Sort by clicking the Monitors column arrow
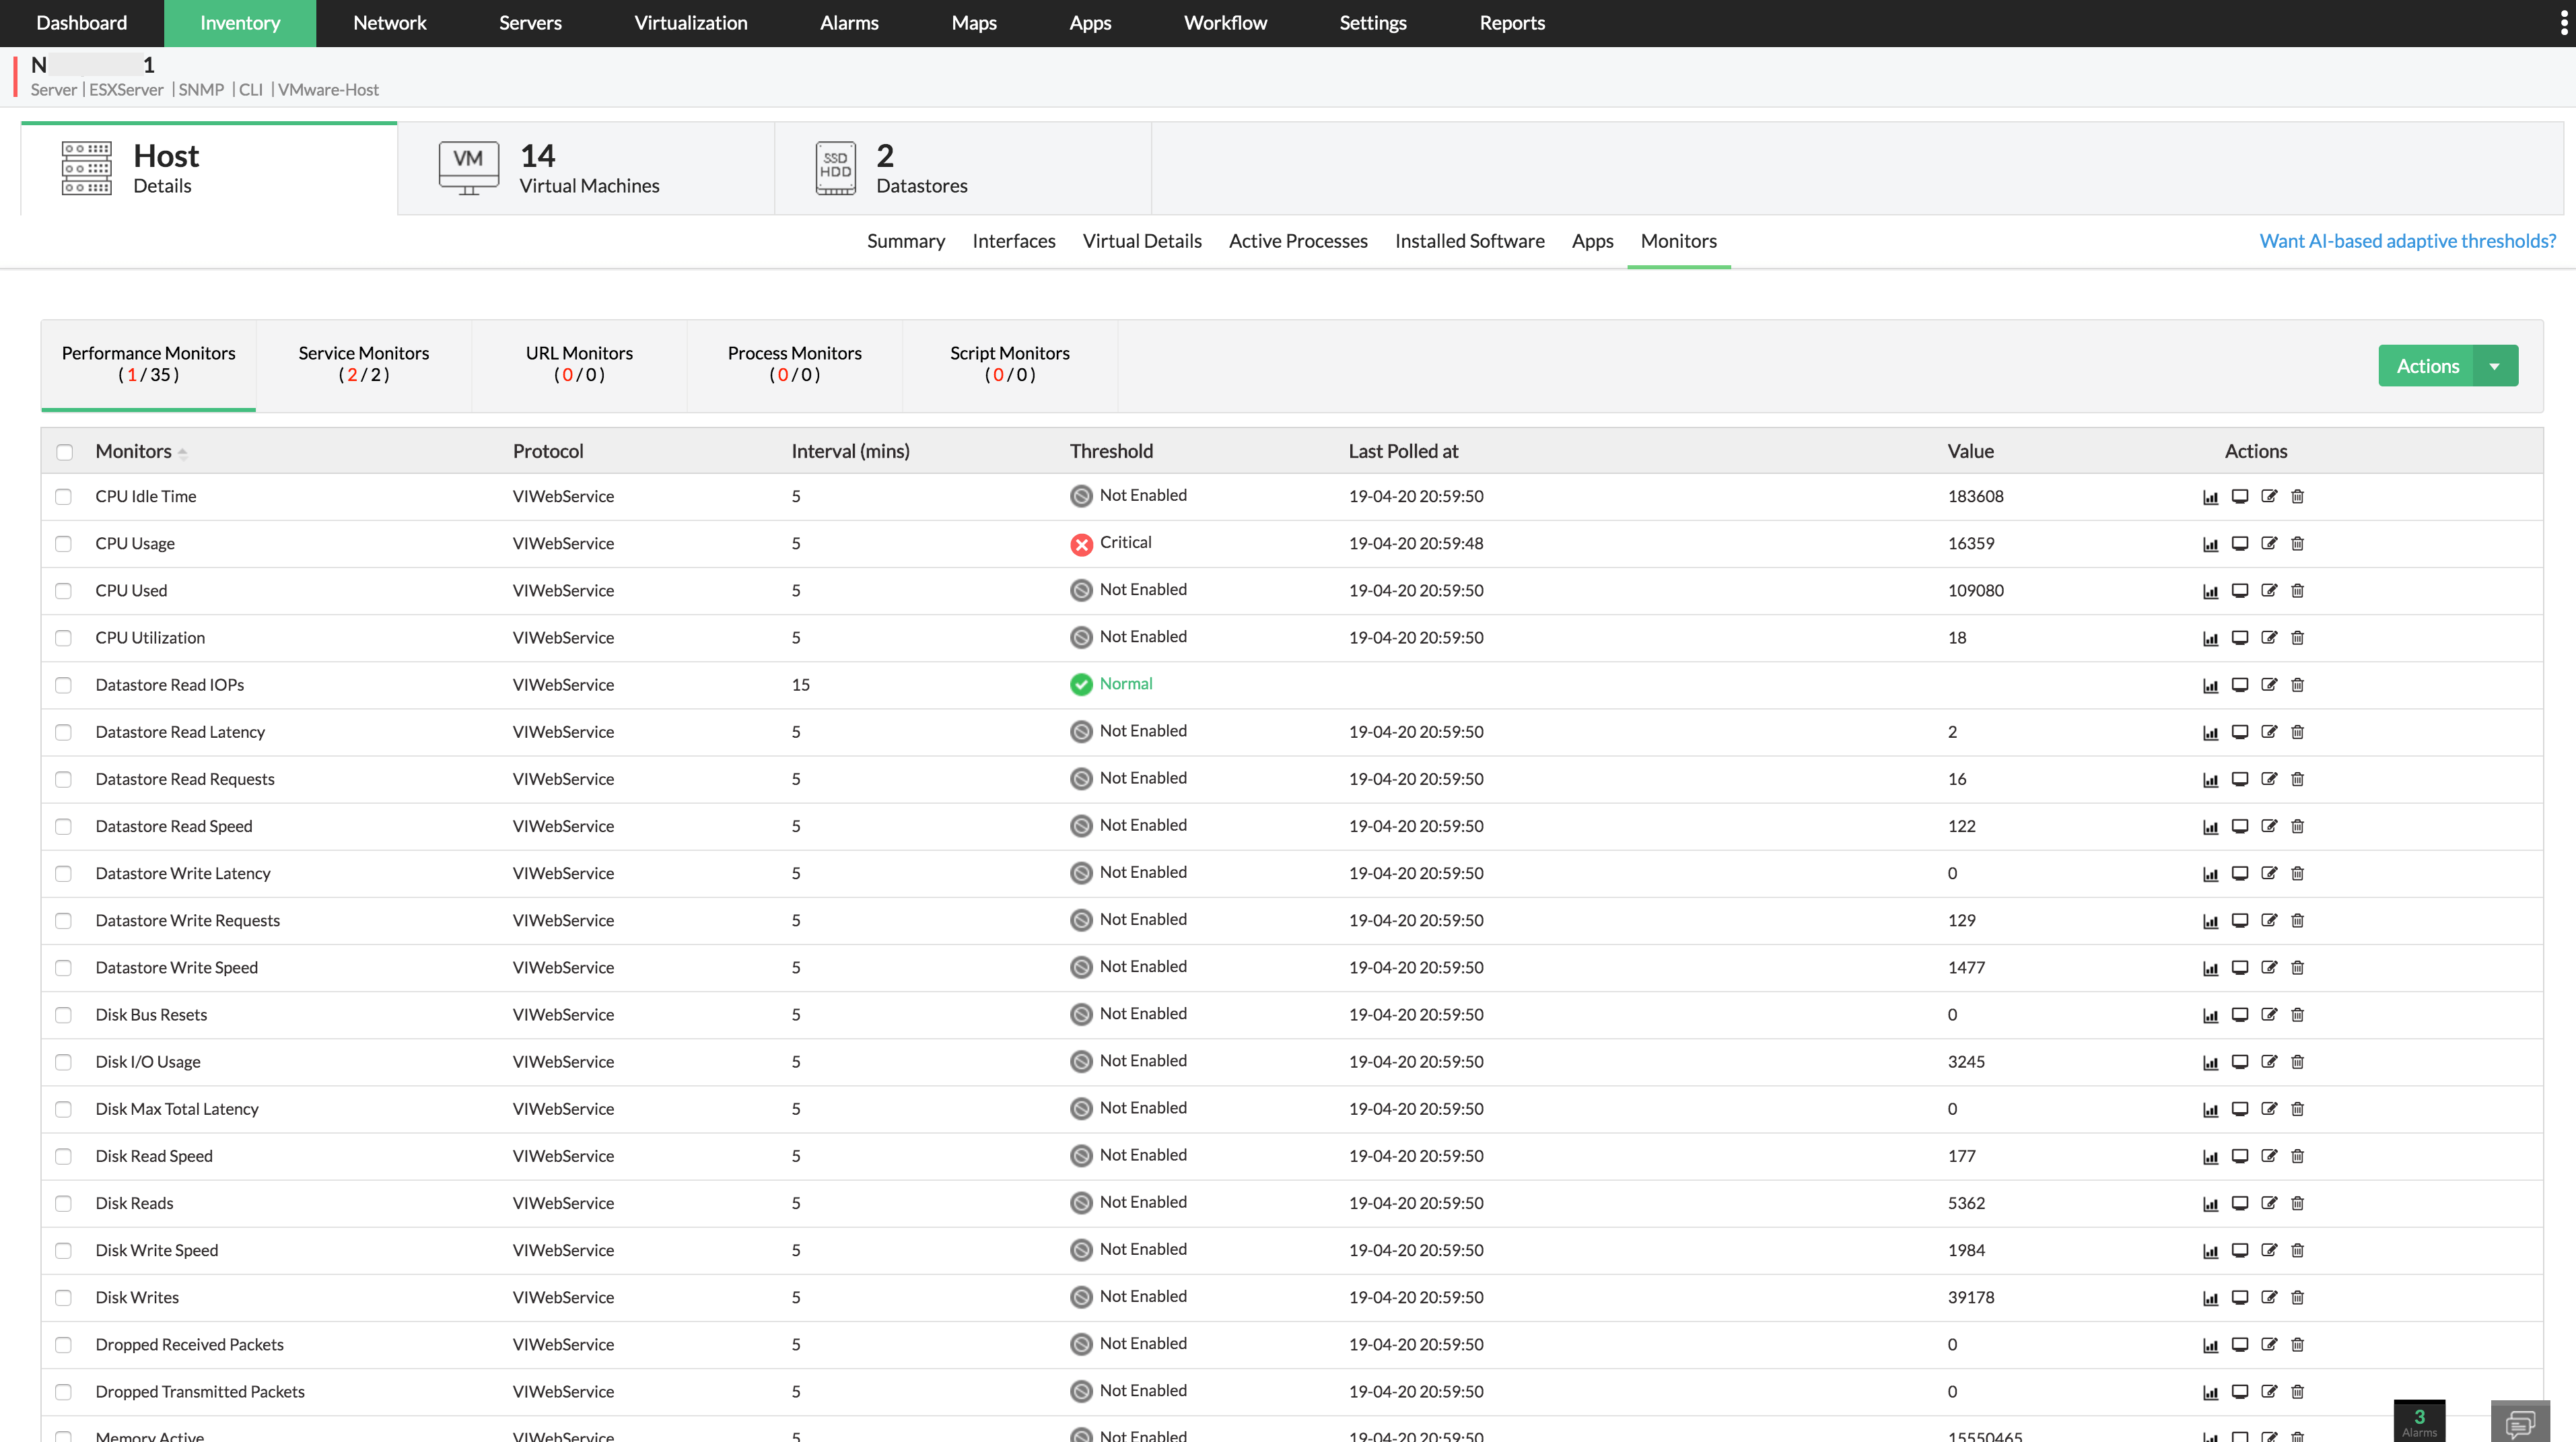 (x=184, y=452)
